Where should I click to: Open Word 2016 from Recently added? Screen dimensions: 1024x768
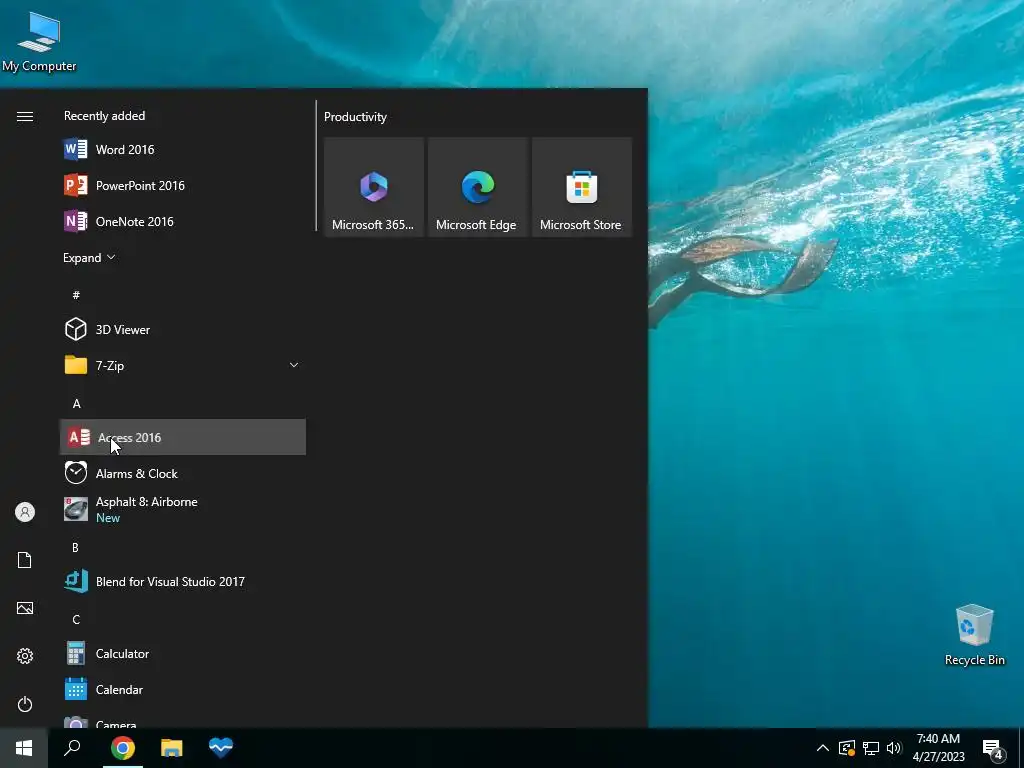(x=183, y=150)
